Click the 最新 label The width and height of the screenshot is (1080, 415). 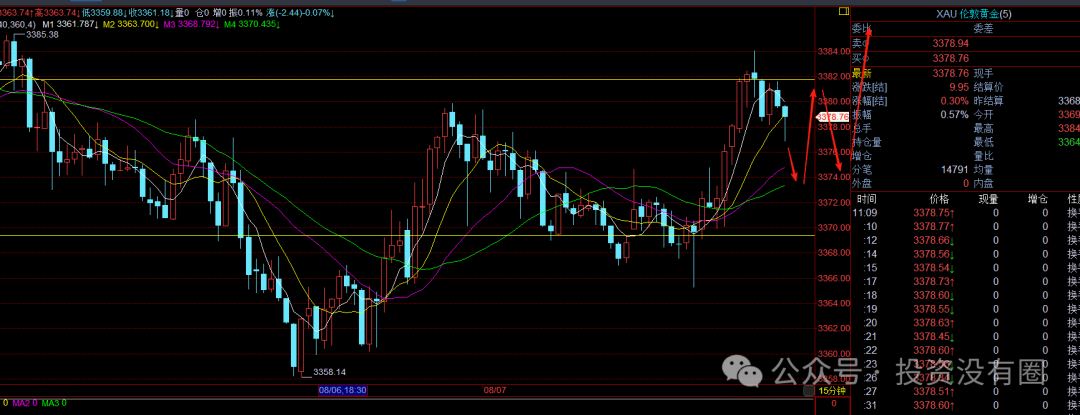[x=862, y=73]
